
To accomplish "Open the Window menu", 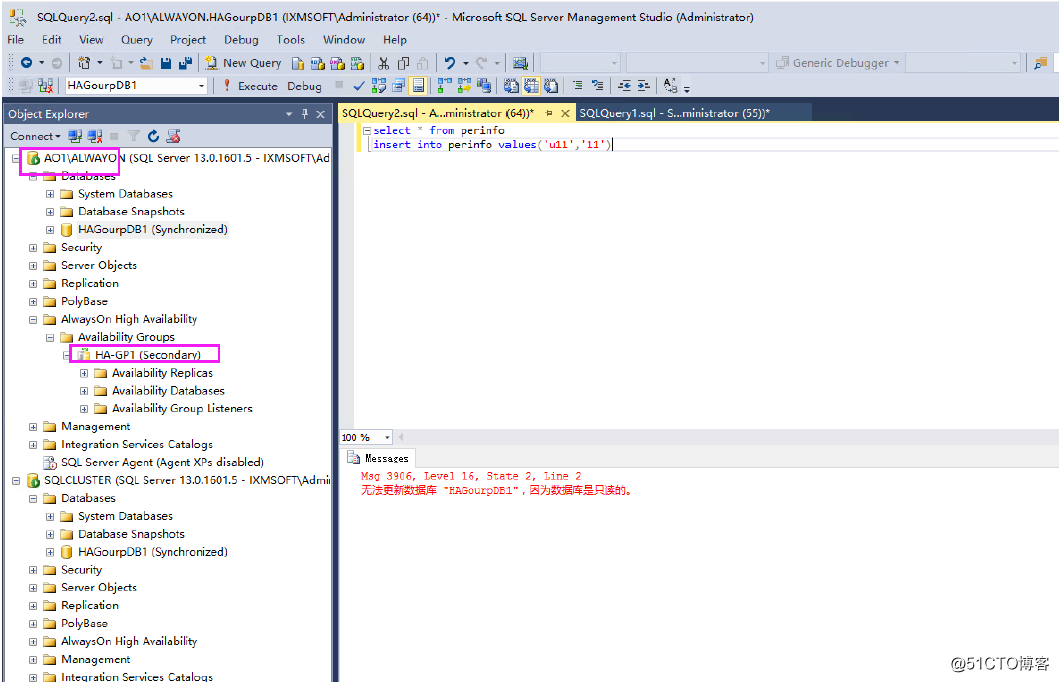I will click(344, 40).
